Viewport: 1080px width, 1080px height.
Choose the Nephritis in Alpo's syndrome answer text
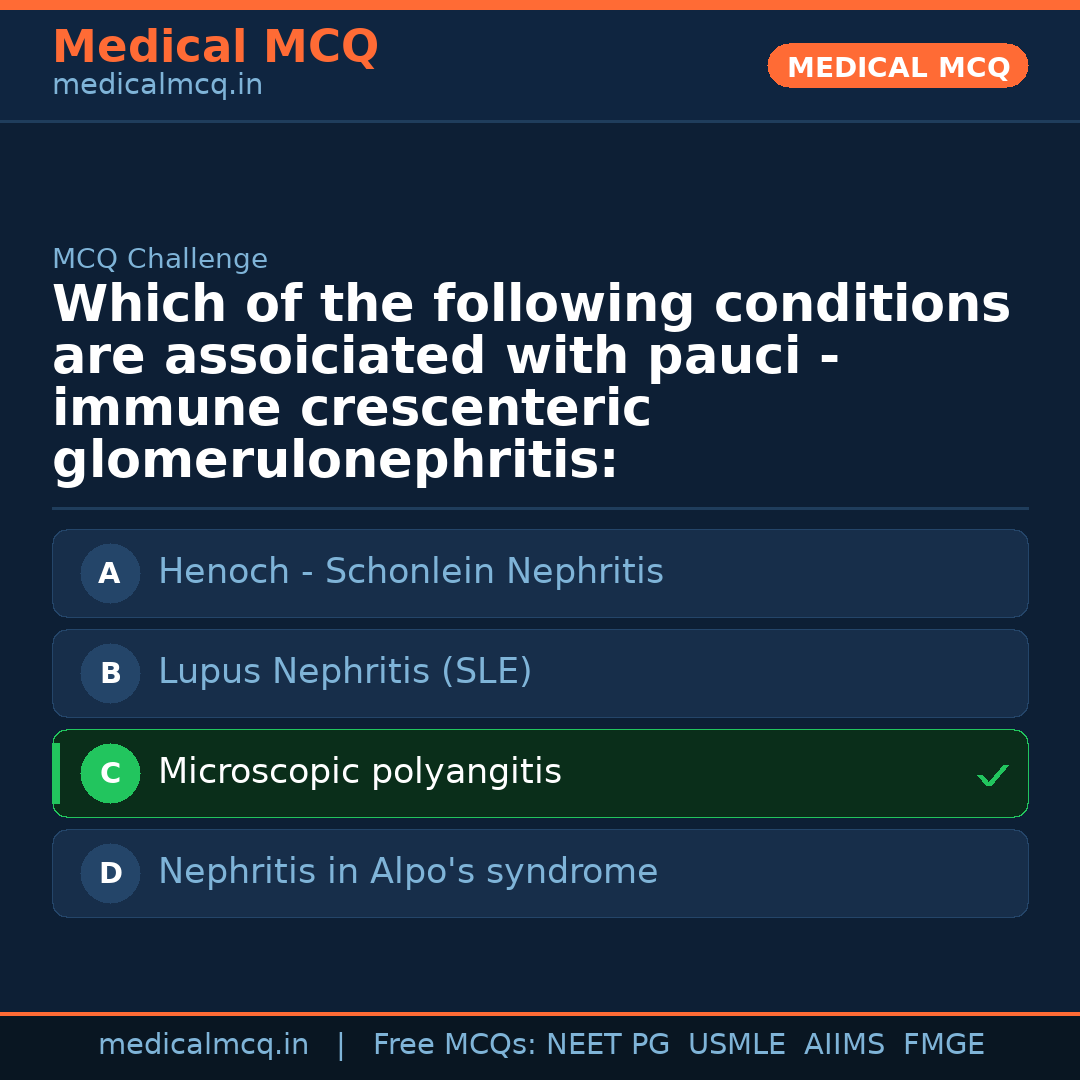pyautogui.click(x=408, y=872)
